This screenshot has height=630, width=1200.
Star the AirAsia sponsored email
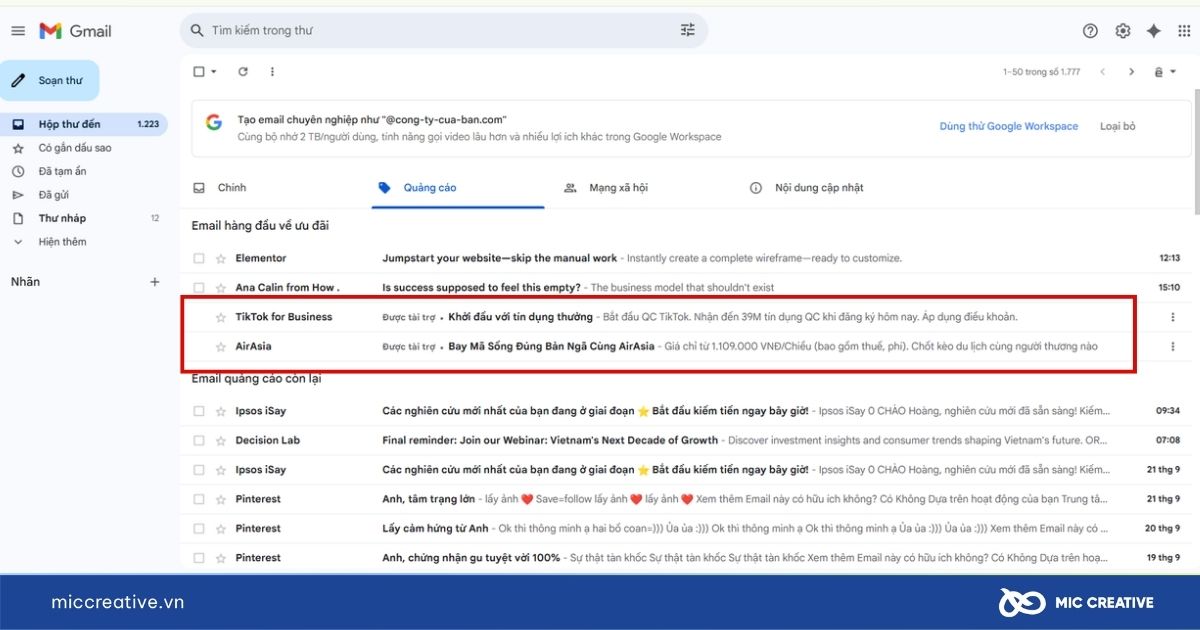221,347
